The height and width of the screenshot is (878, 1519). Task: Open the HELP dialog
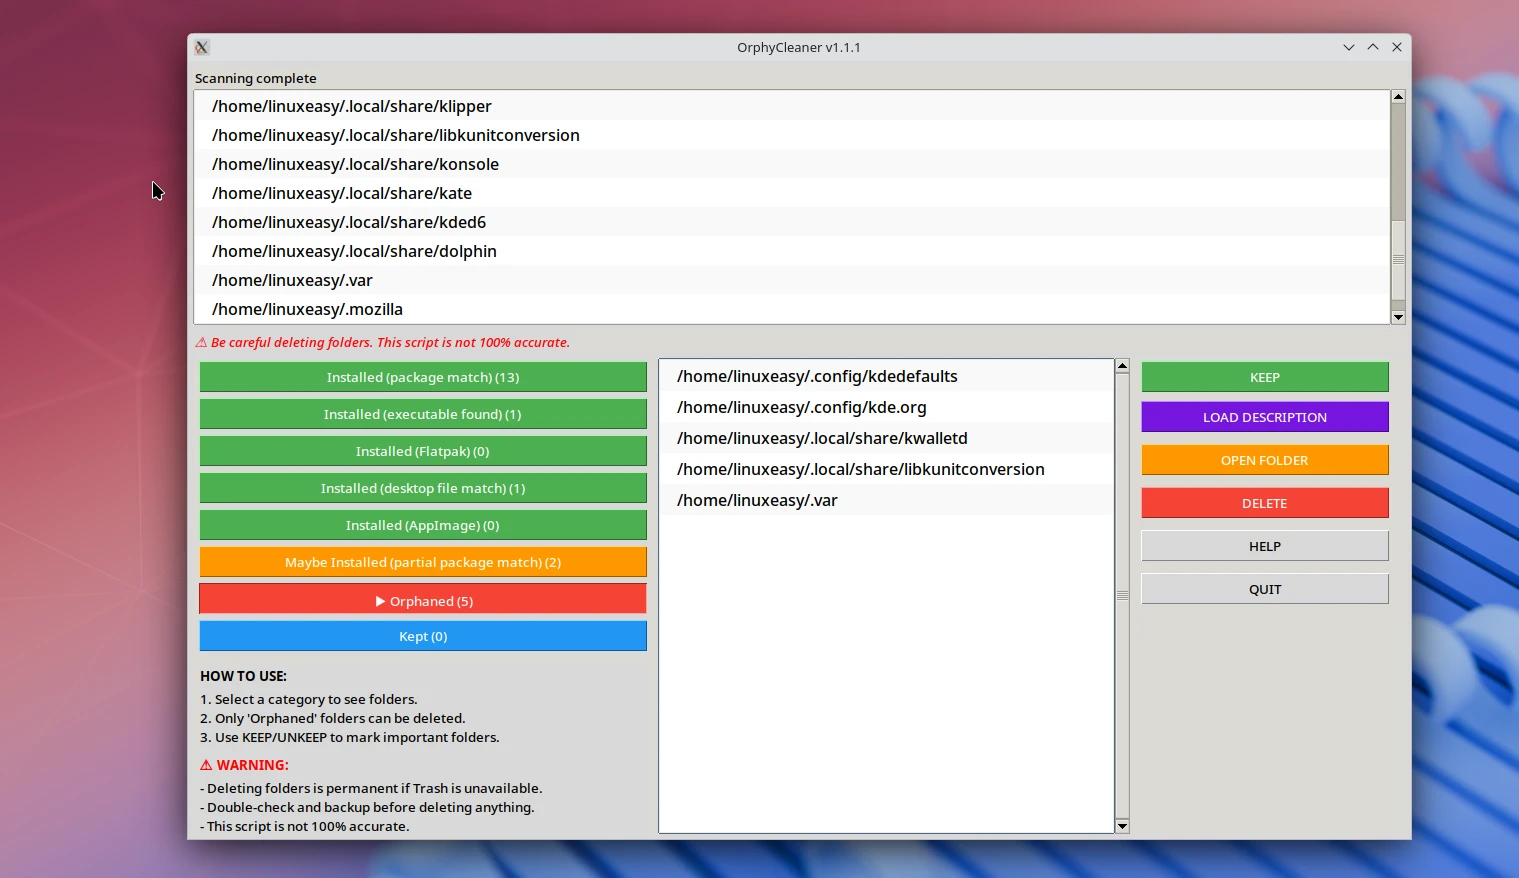(x=1264, y=545)
